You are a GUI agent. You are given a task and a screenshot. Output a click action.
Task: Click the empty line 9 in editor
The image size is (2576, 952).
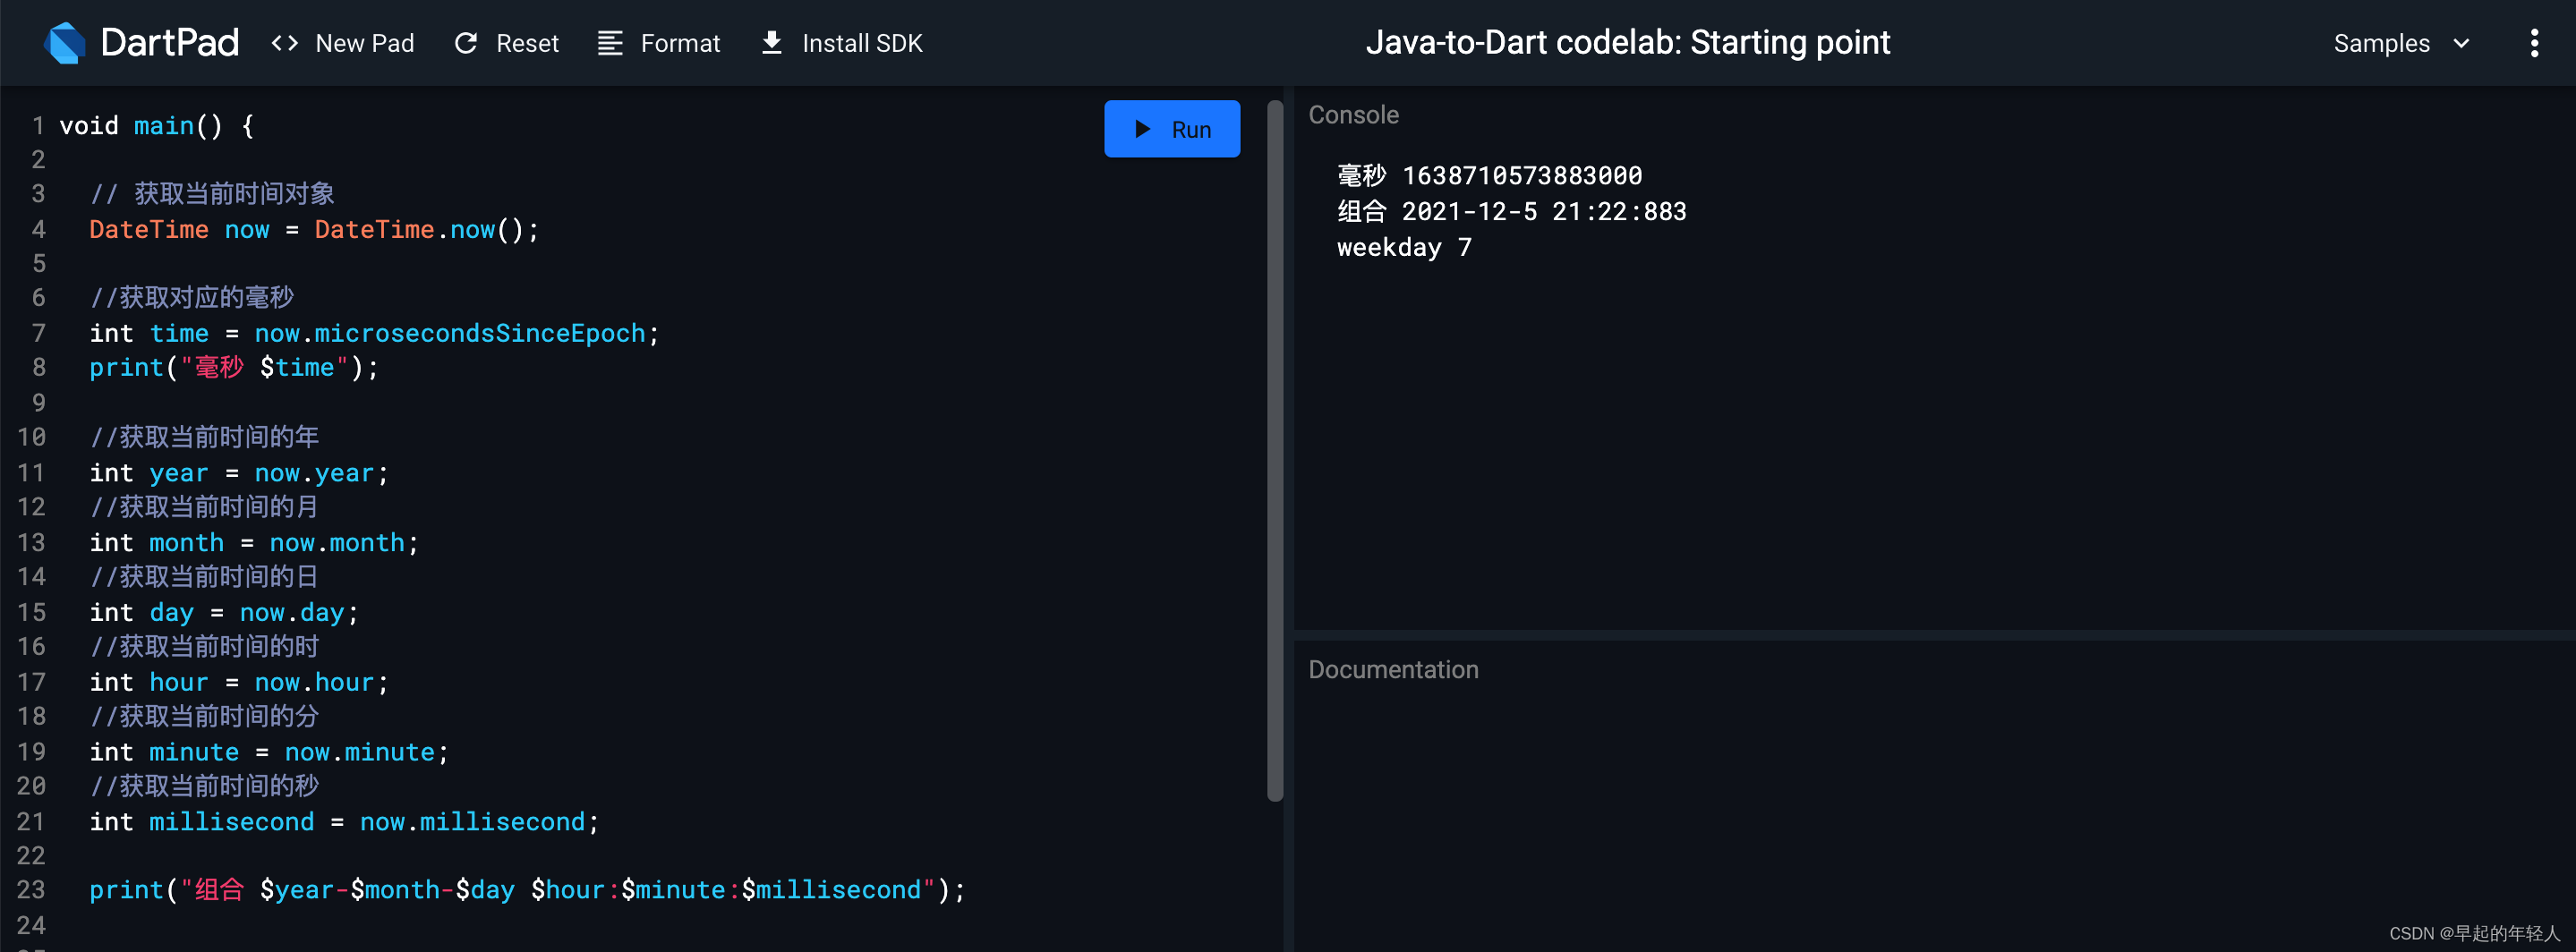[660, 403]
